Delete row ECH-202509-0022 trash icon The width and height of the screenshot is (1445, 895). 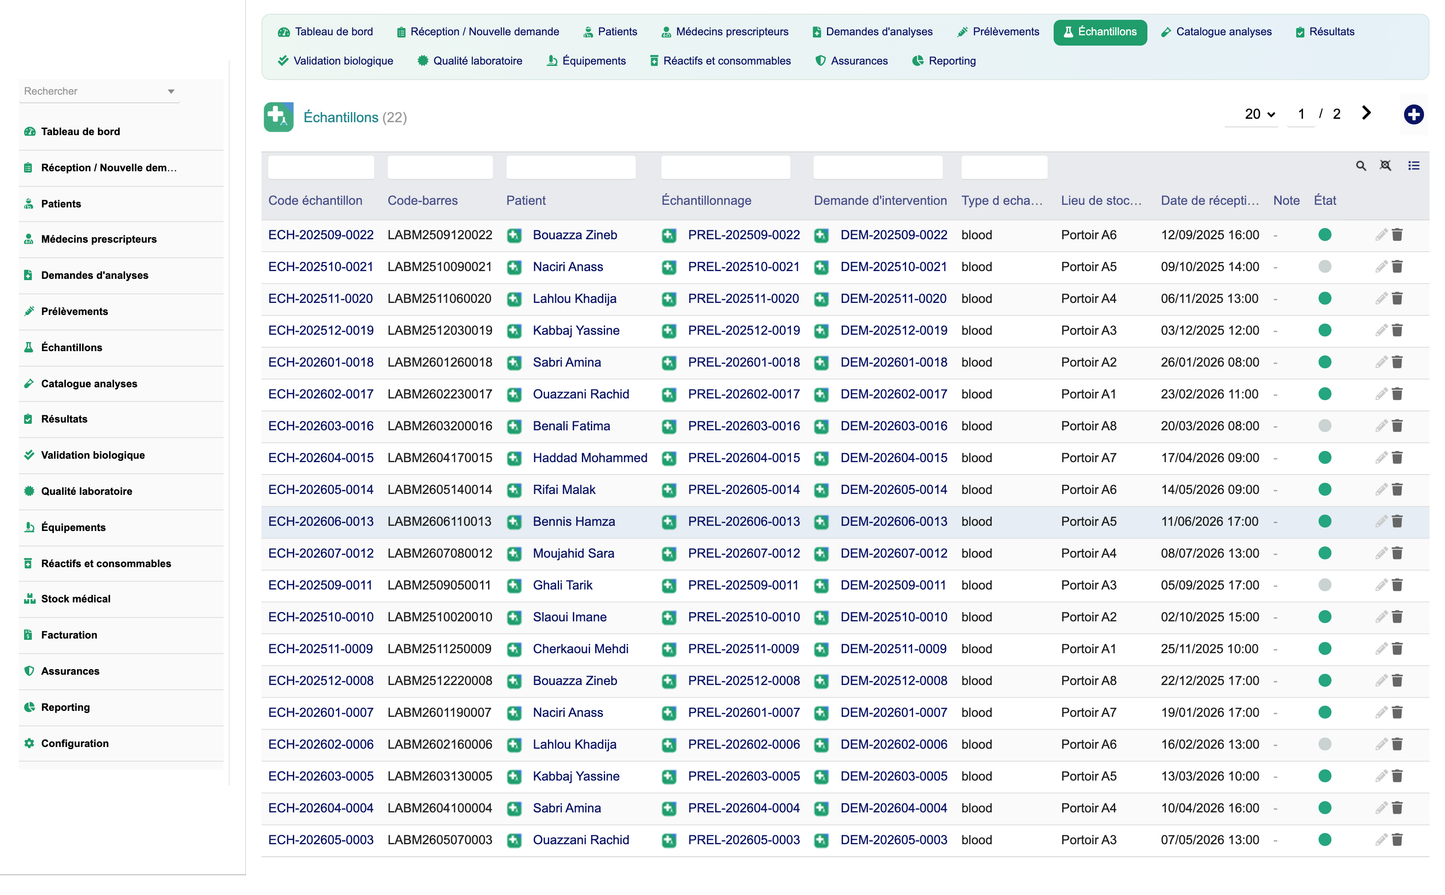click(x=1397, y=235)
